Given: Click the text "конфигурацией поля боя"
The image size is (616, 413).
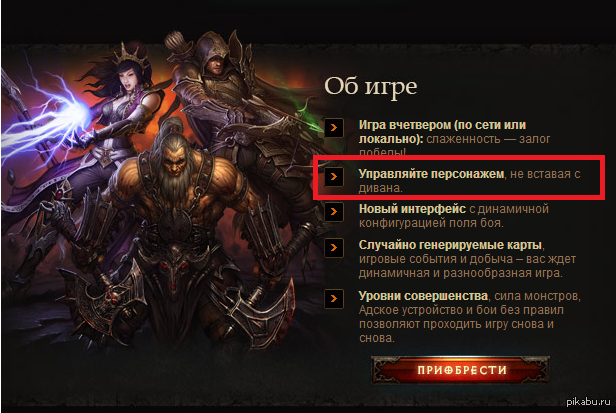Looking at the screenshot, I should click(x=430, y=223).
